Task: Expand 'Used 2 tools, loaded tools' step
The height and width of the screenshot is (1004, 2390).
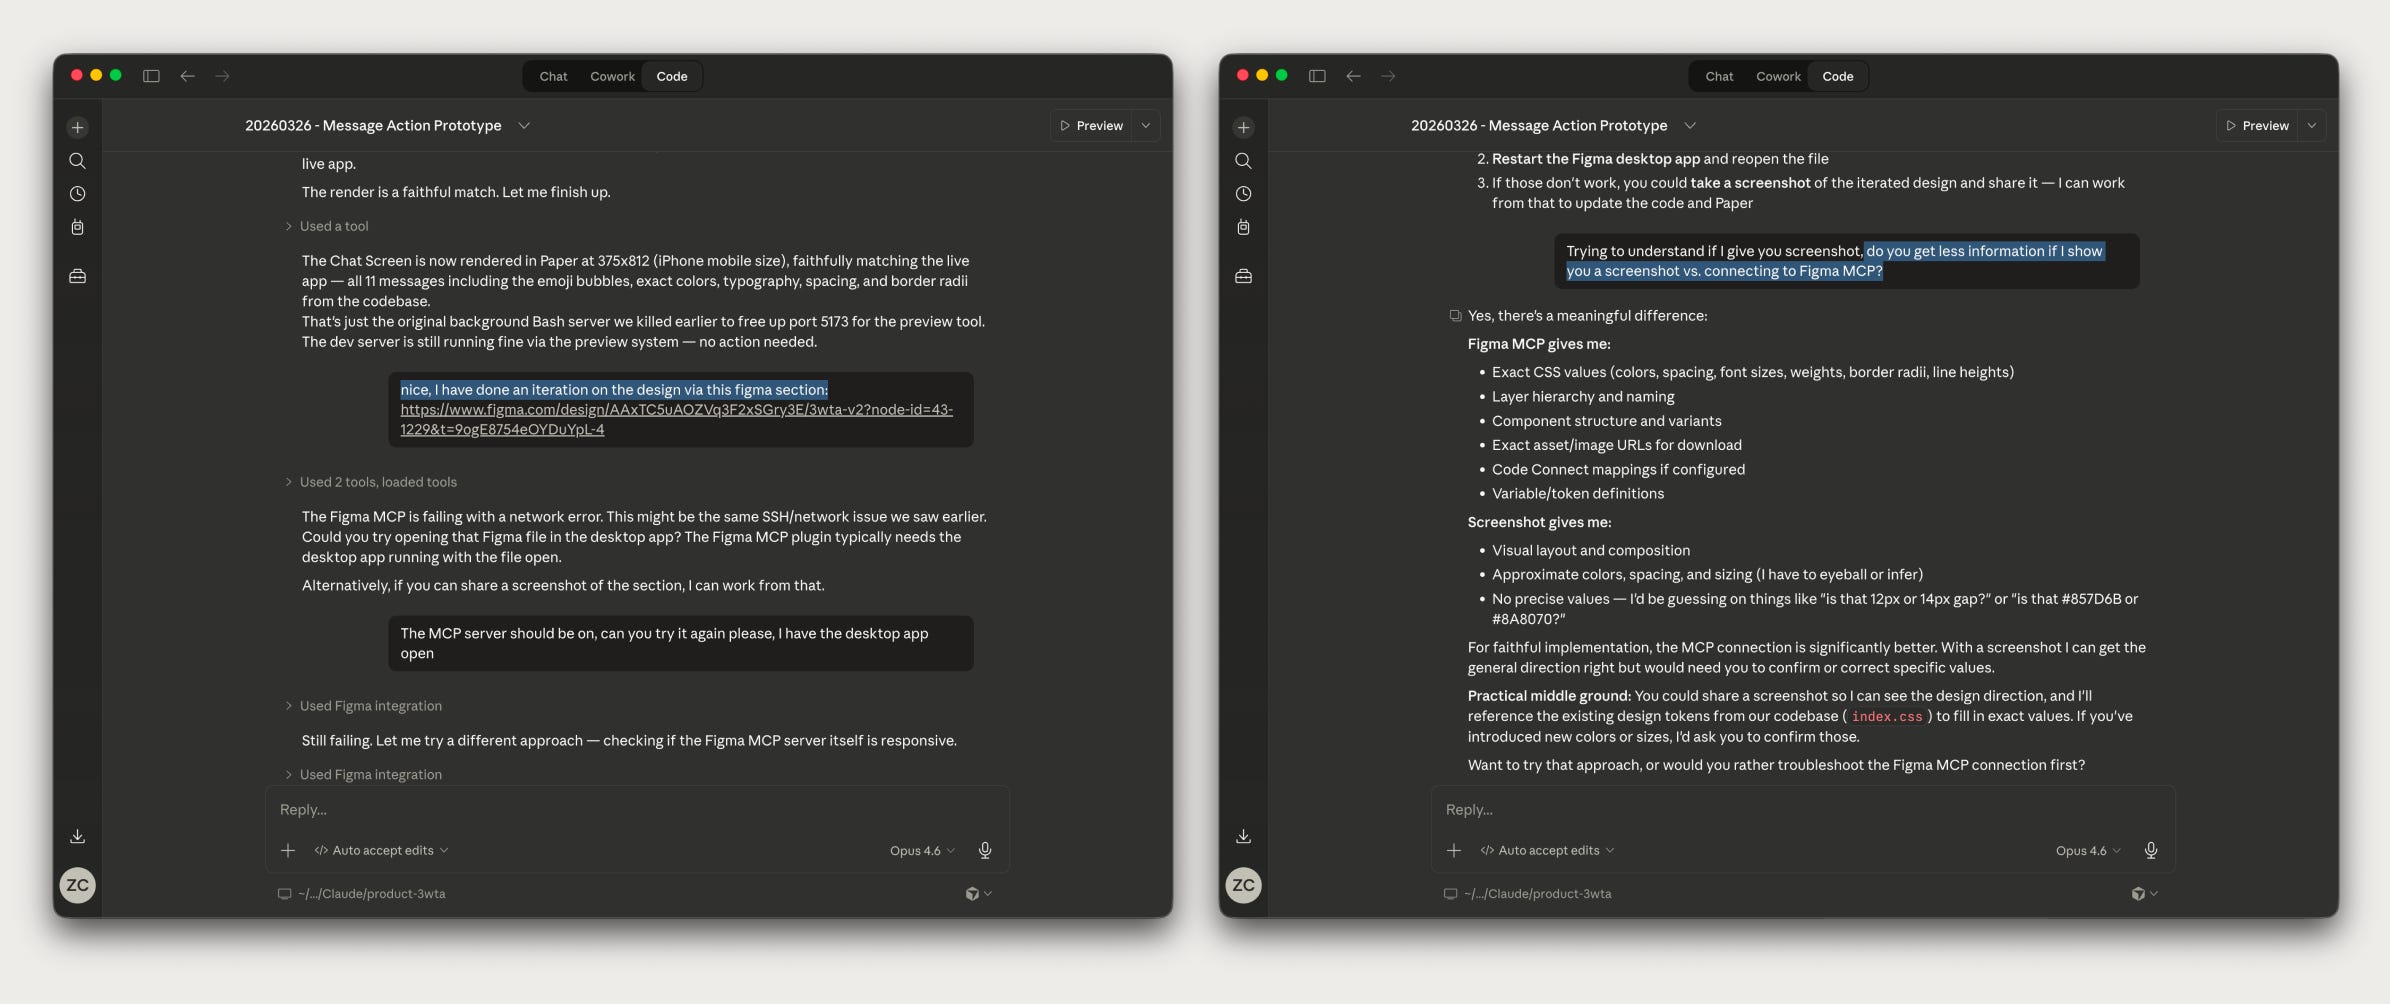Action: coord(370,482)
